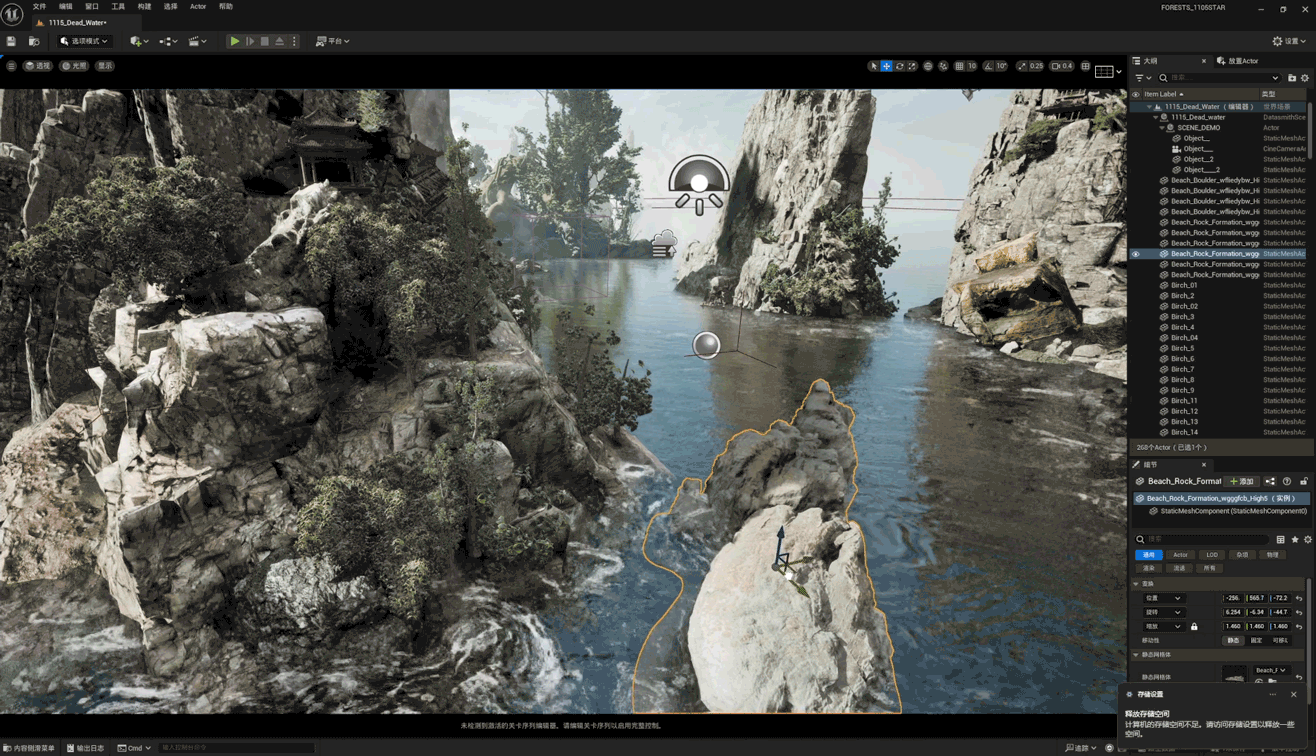The image size is (1316, 756).
Task: Open the 窗口 (Window) menu
Action: pyautogui.click(x=92, y=7)
